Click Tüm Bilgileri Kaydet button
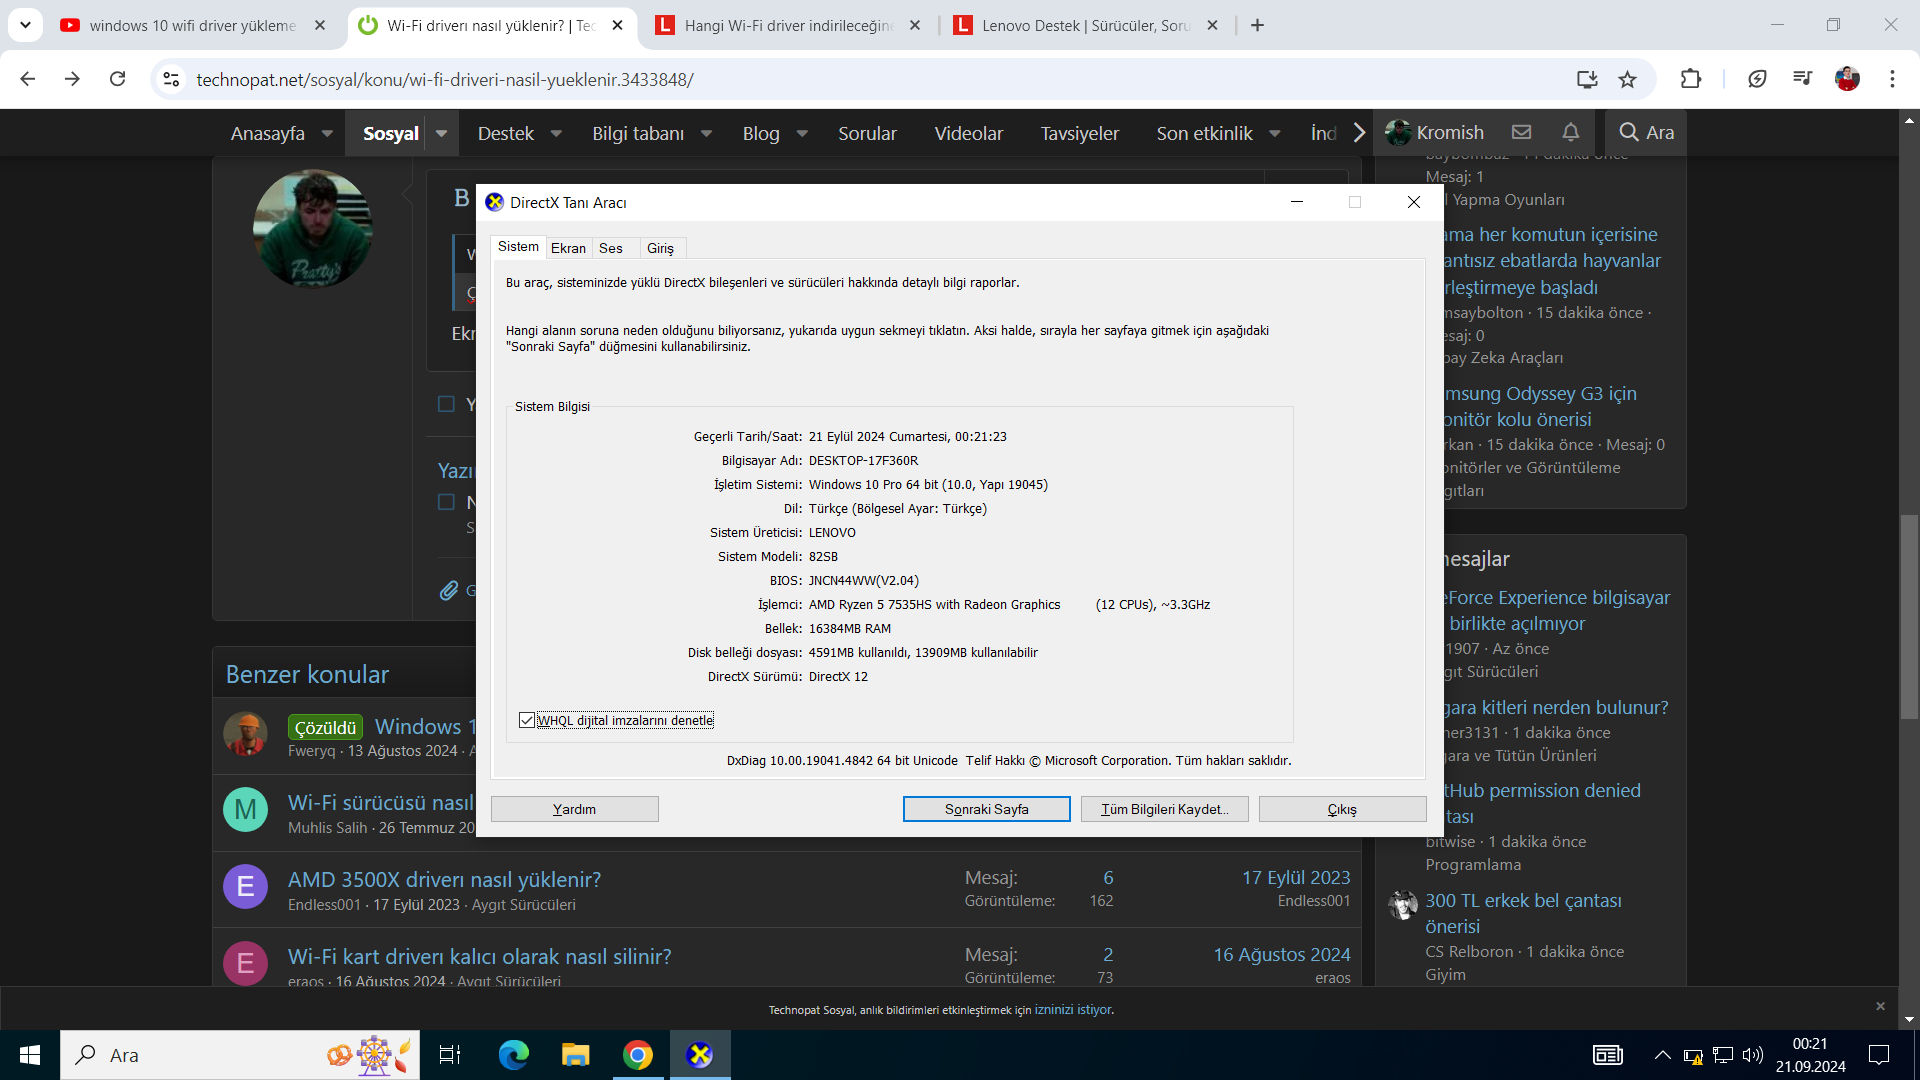Screen dimensions: 1920x1080 (1164, 809)
